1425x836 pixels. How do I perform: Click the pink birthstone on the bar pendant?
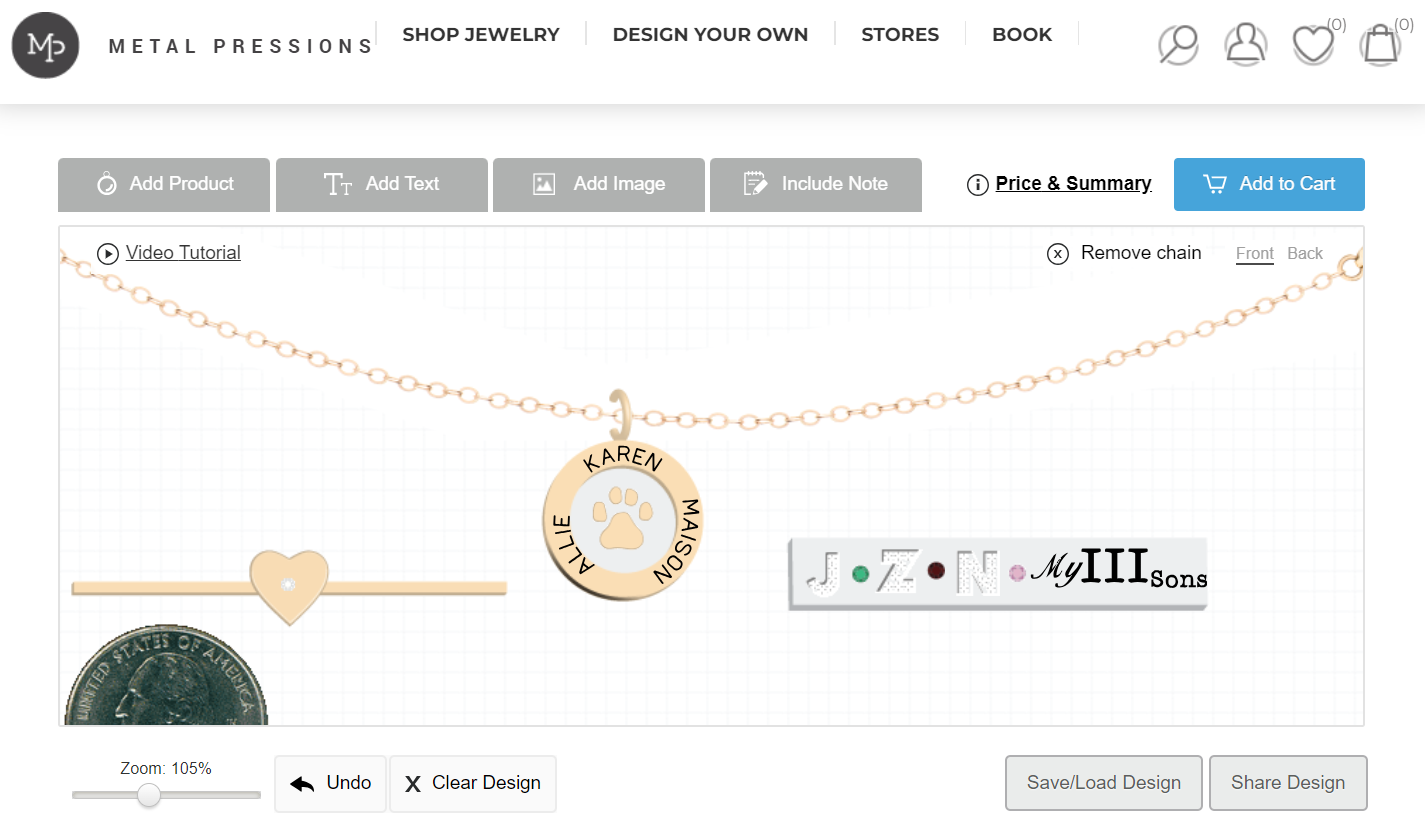pyautogui.click(x=1018, y=573)
